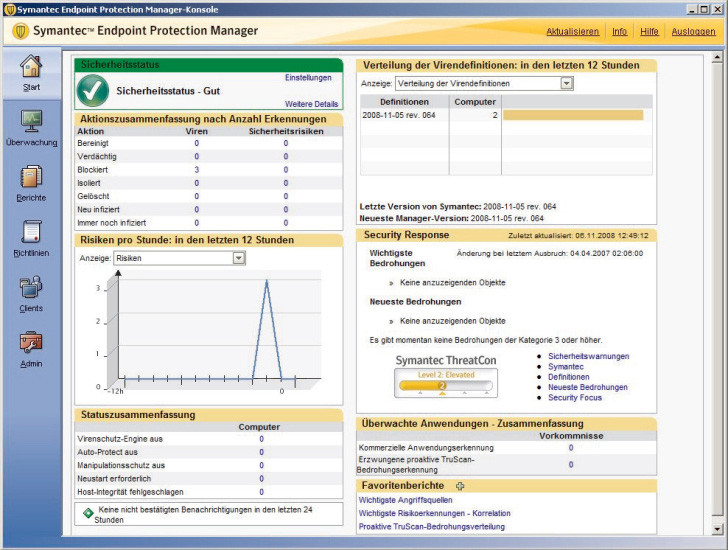Click the green diamond notification icon
Image resolution: width=728 pixels, height=550 pixels.
point(88,513)
